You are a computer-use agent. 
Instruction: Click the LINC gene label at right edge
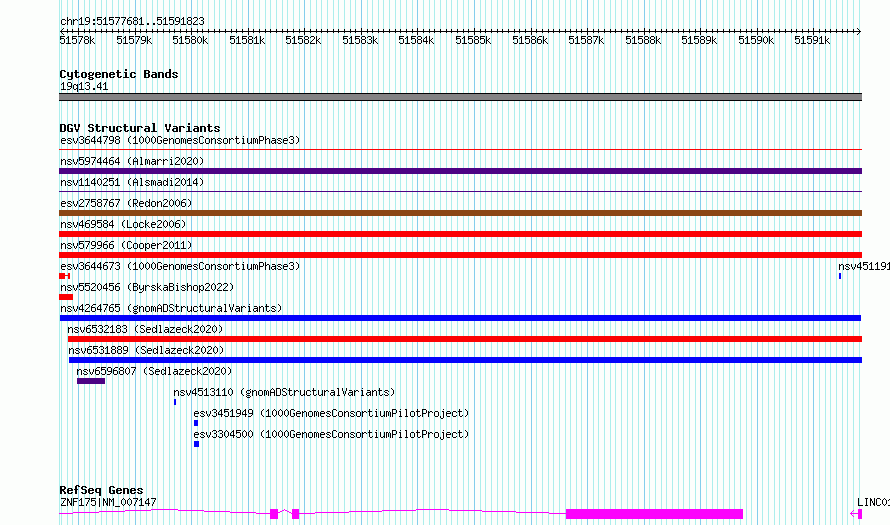[x=874, y=502]
